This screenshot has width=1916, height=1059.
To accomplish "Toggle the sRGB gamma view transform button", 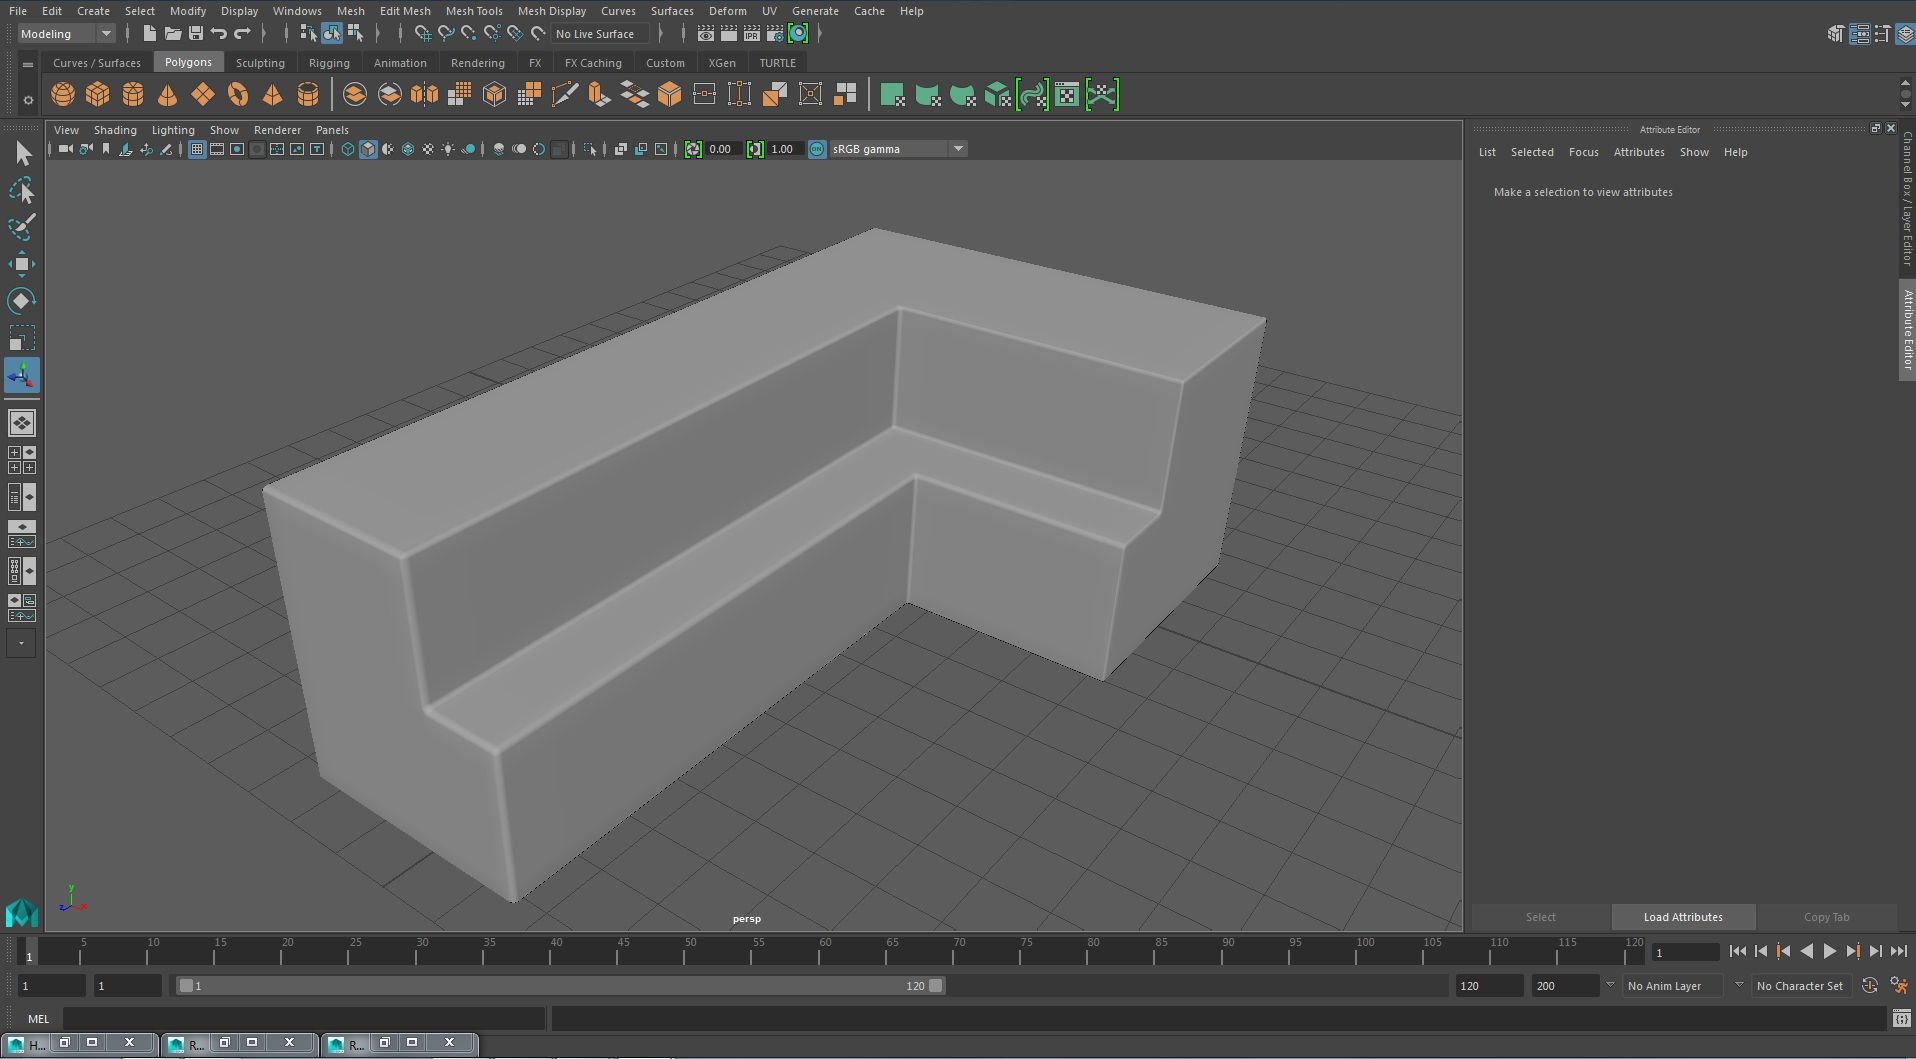I will point(817,149).
